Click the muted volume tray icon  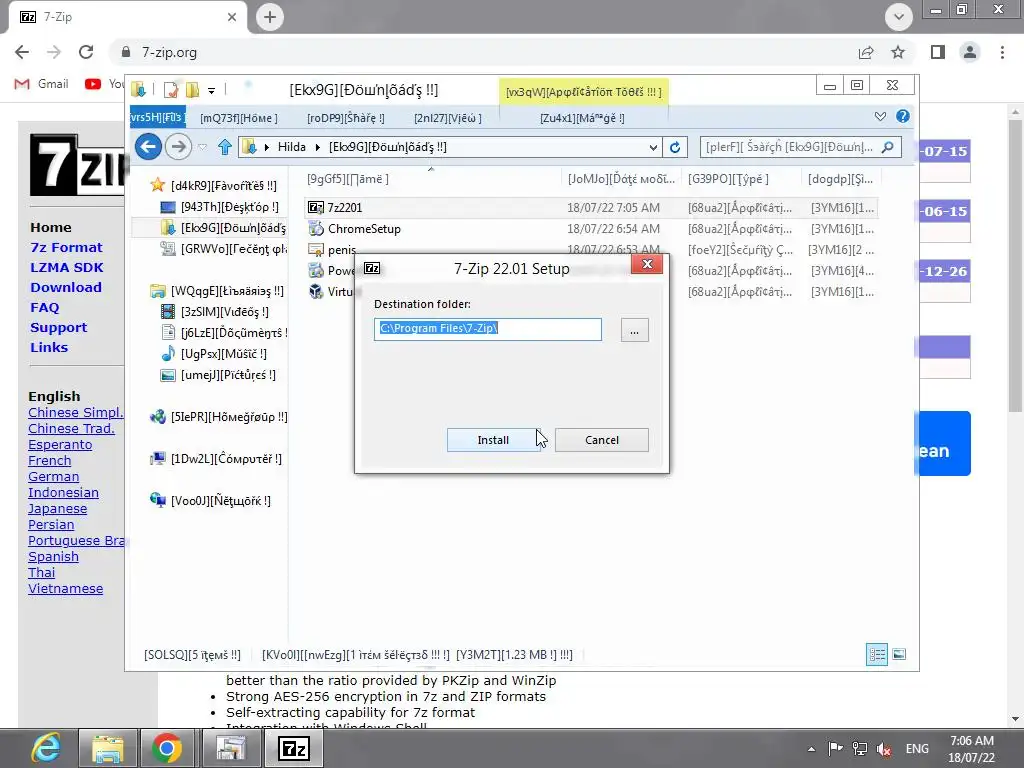tap(884, 749)
